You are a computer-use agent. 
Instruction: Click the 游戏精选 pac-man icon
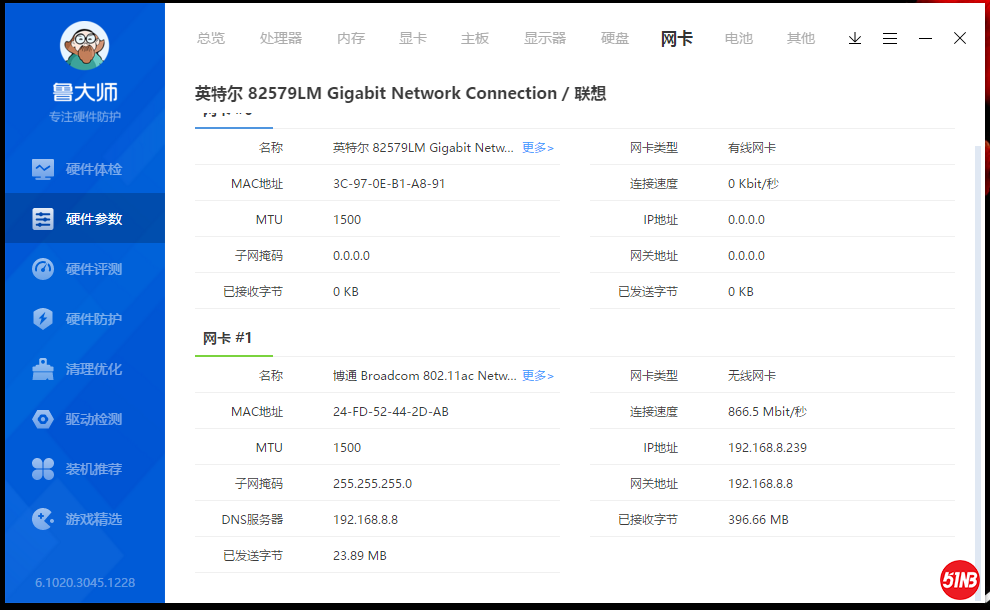(43, 519)
